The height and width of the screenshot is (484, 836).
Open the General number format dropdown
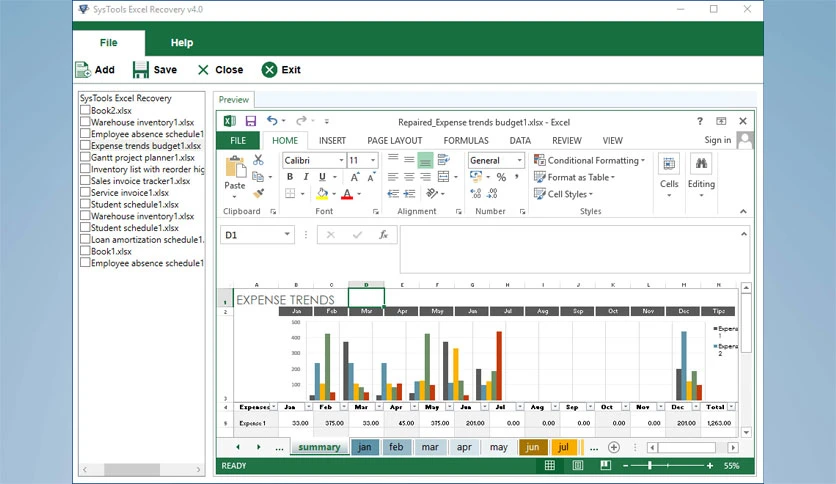[519, 160]
